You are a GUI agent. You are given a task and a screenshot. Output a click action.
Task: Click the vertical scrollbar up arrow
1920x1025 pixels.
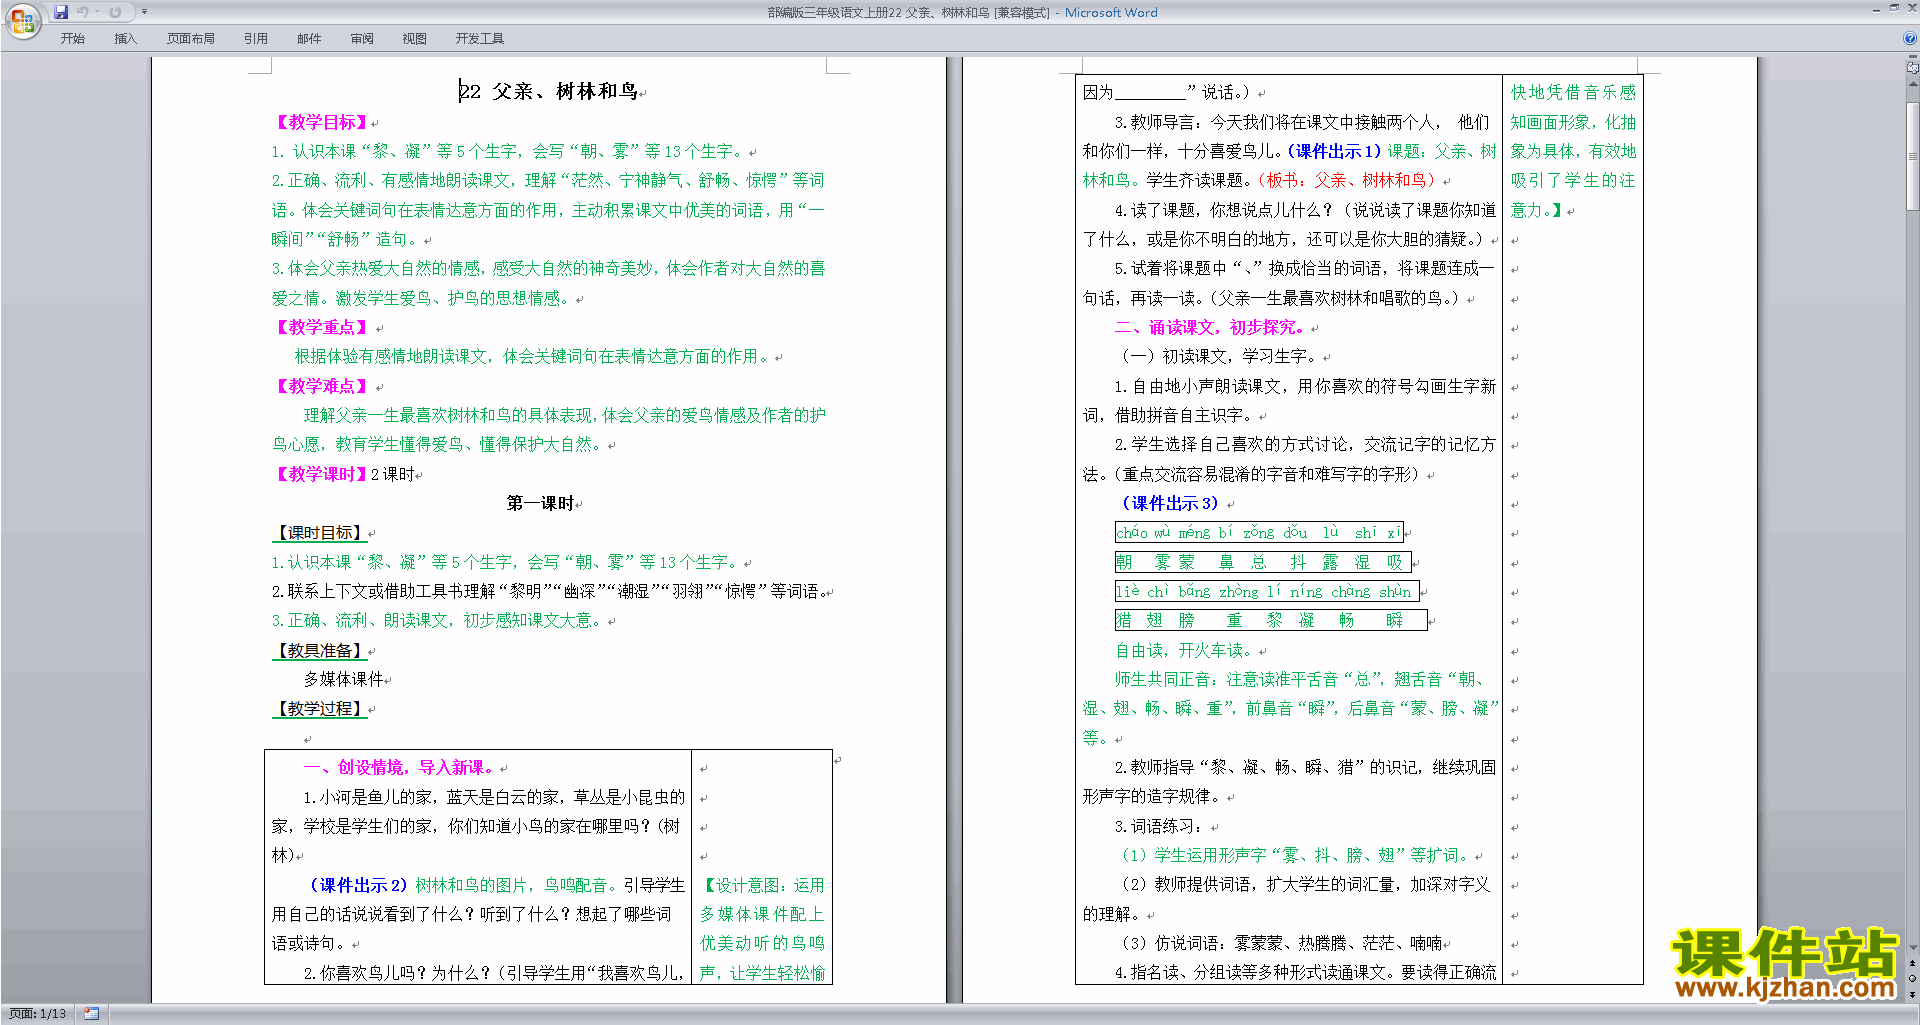coord(1913,83)
